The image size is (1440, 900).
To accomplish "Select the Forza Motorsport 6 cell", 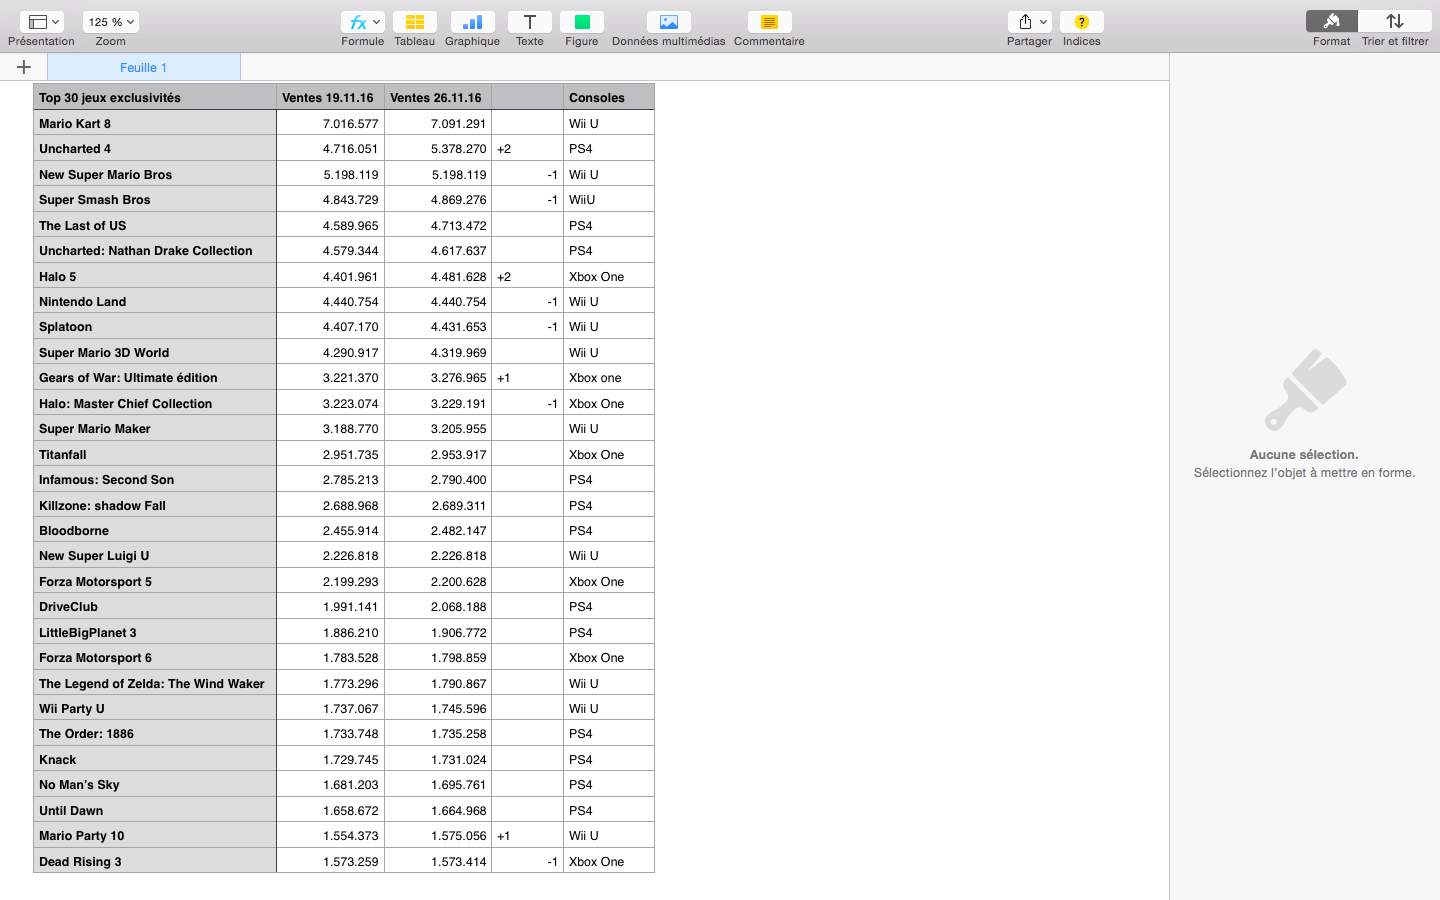I will point(155,657).
